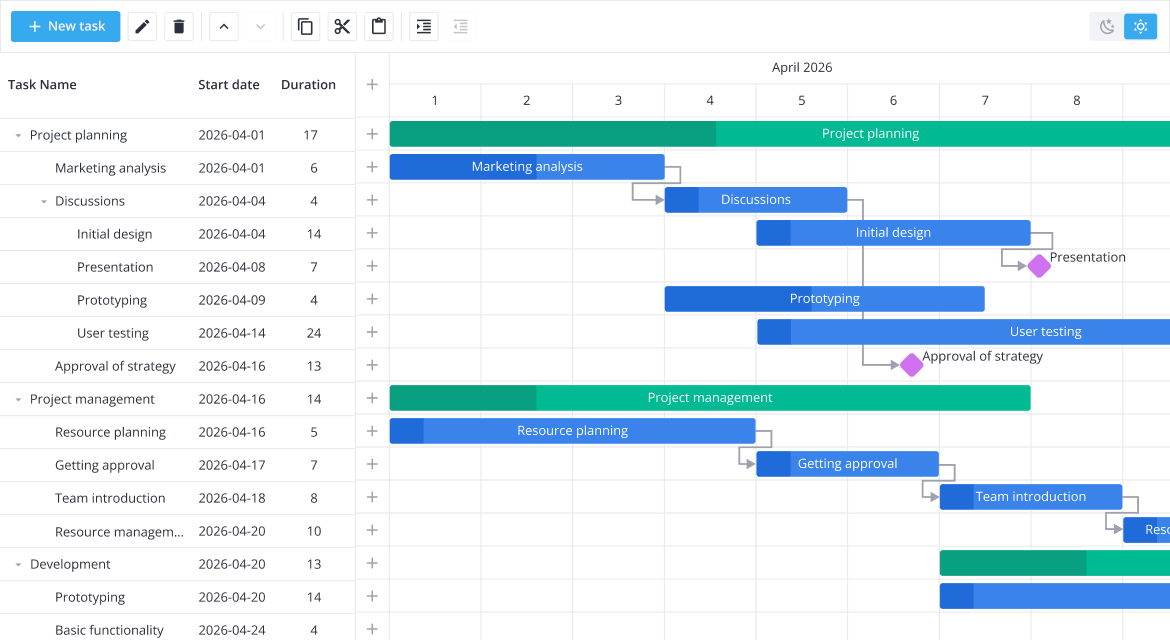Screen dimensions: 1170x640
Task: Click the Delete task trash icon
Action: (x=179, y=26)
